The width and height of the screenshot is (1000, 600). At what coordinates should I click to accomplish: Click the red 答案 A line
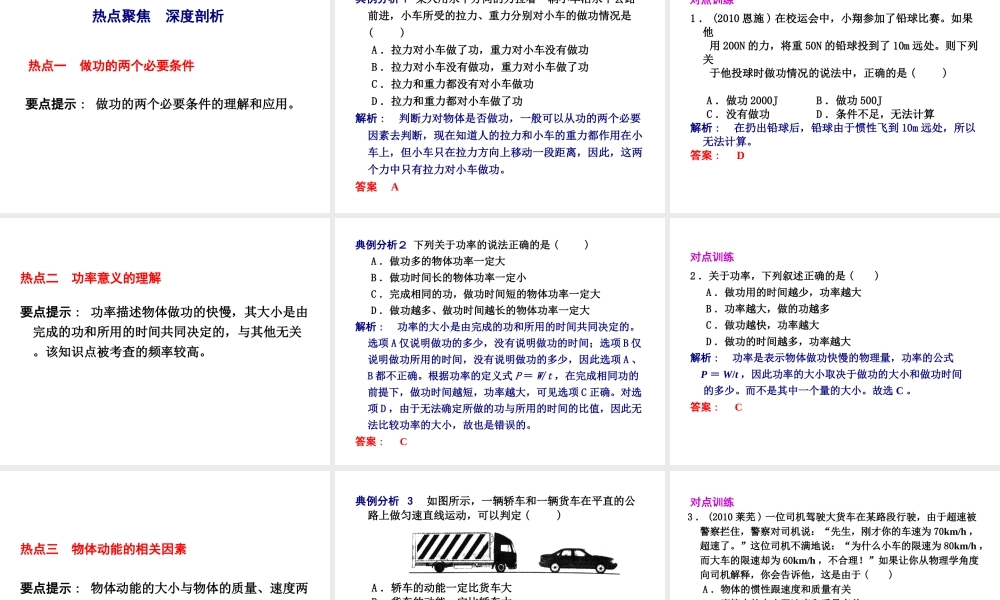[377, 187]
